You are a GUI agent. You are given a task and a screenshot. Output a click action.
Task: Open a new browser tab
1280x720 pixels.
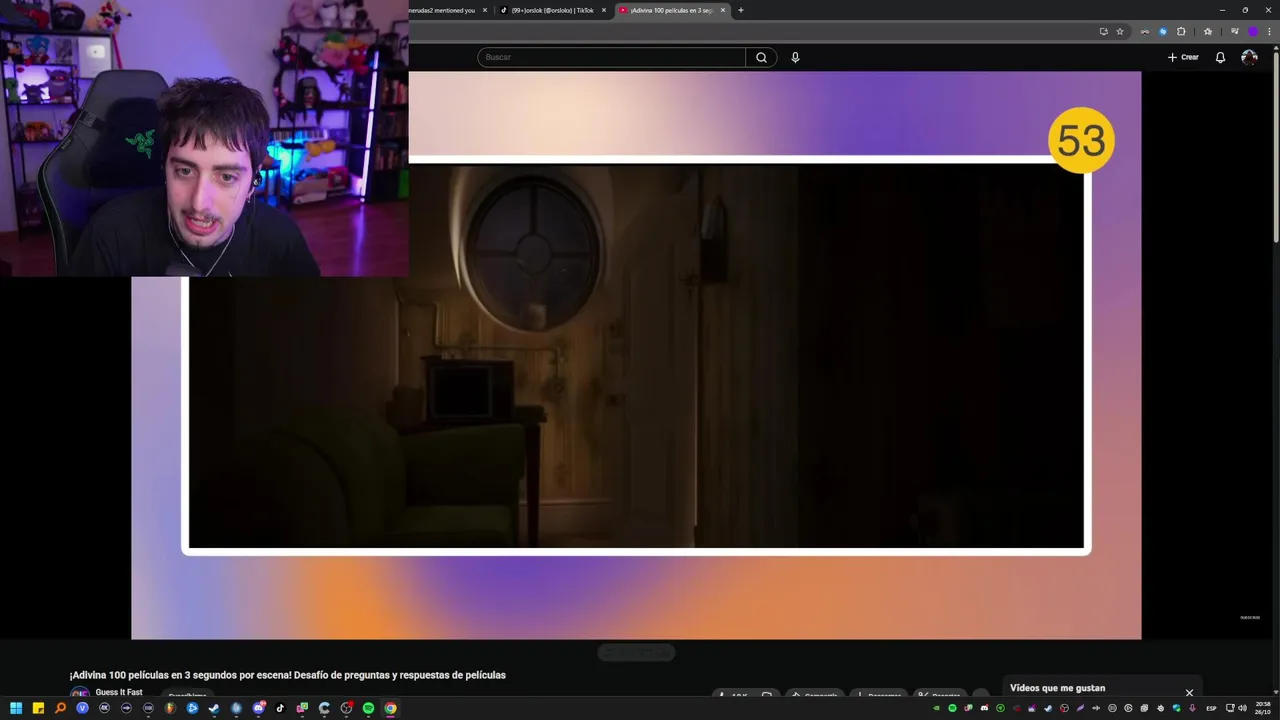point(741,10)
